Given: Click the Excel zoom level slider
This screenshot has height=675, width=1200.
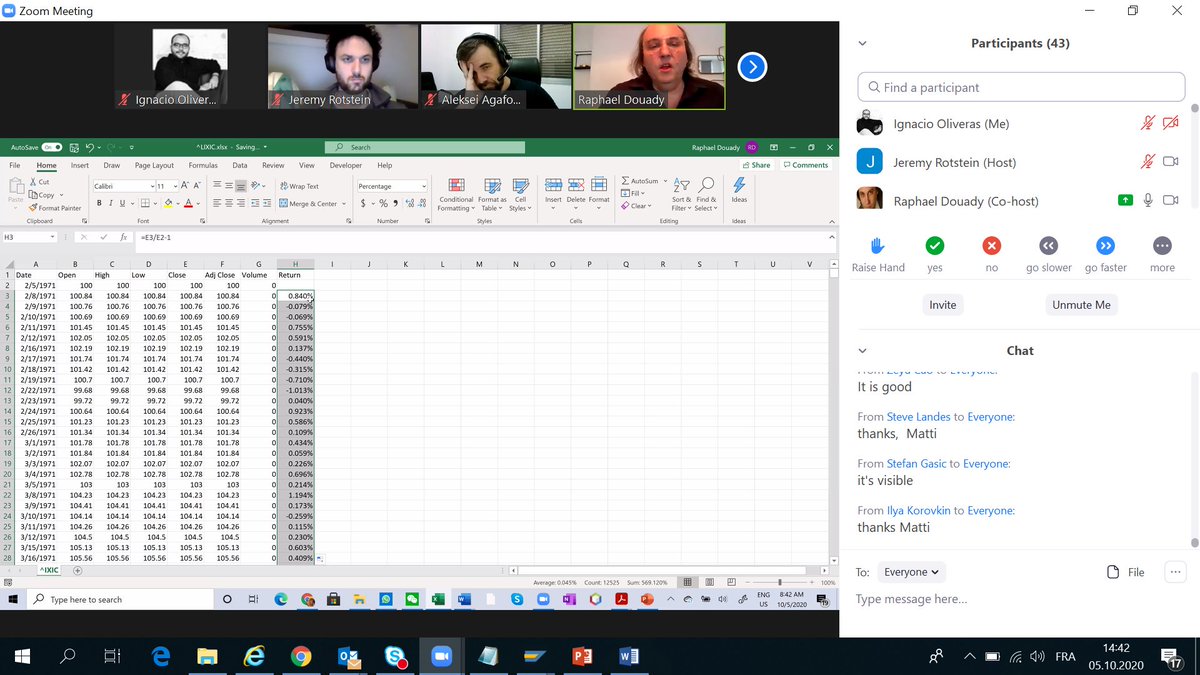Looking at the screenshot, I should point(780,582).
